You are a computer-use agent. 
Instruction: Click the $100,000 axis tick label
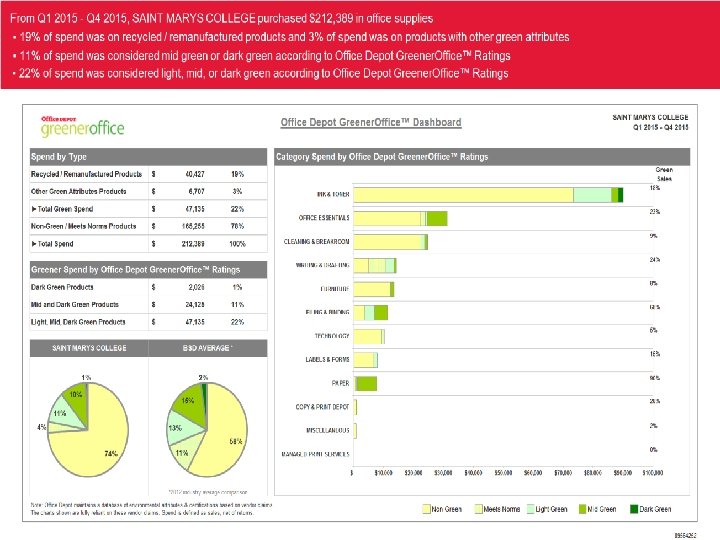point(652,472)
